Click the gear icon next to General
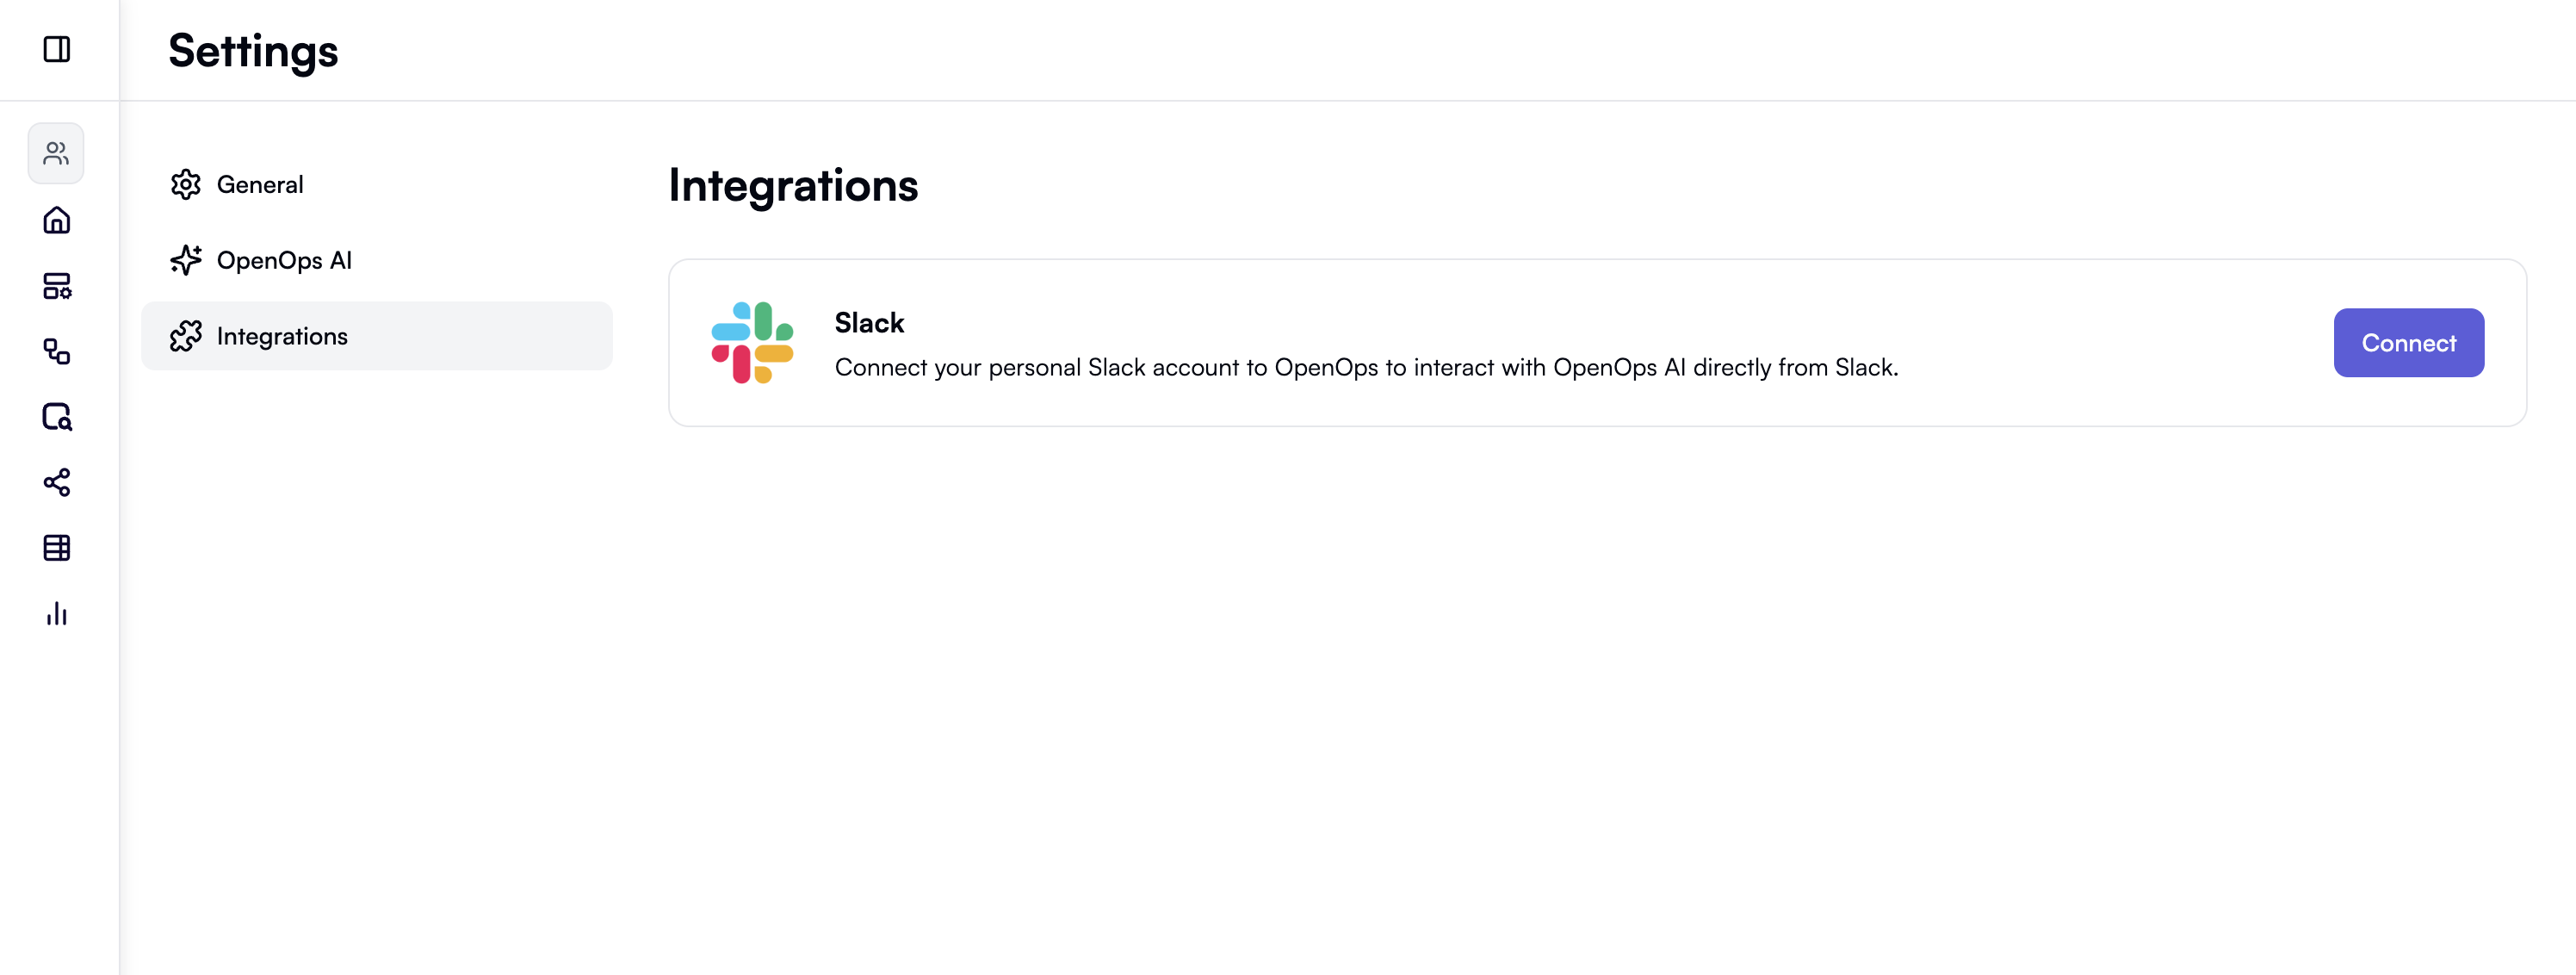Screen dimensions: 2576x975 point(187,185)
